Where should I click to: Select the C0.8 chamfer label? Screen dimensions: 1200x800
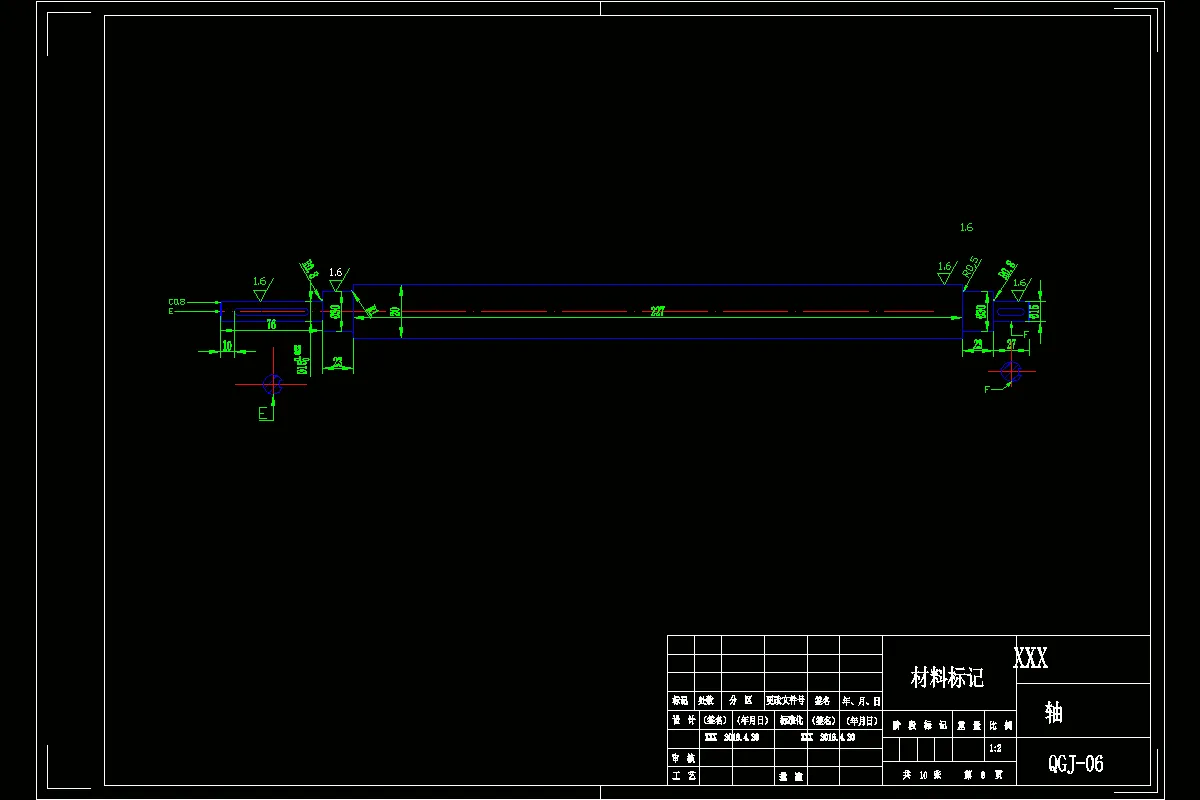177,301
